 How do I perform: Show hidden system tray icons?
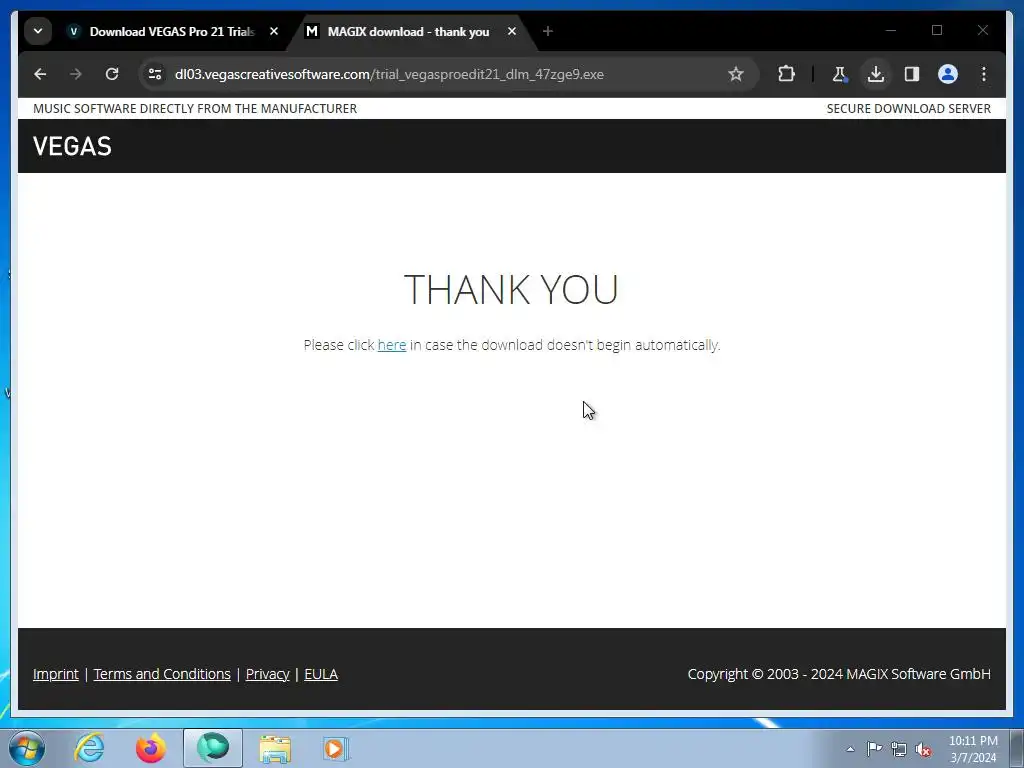pyautogui.click(x=850, y=749)
